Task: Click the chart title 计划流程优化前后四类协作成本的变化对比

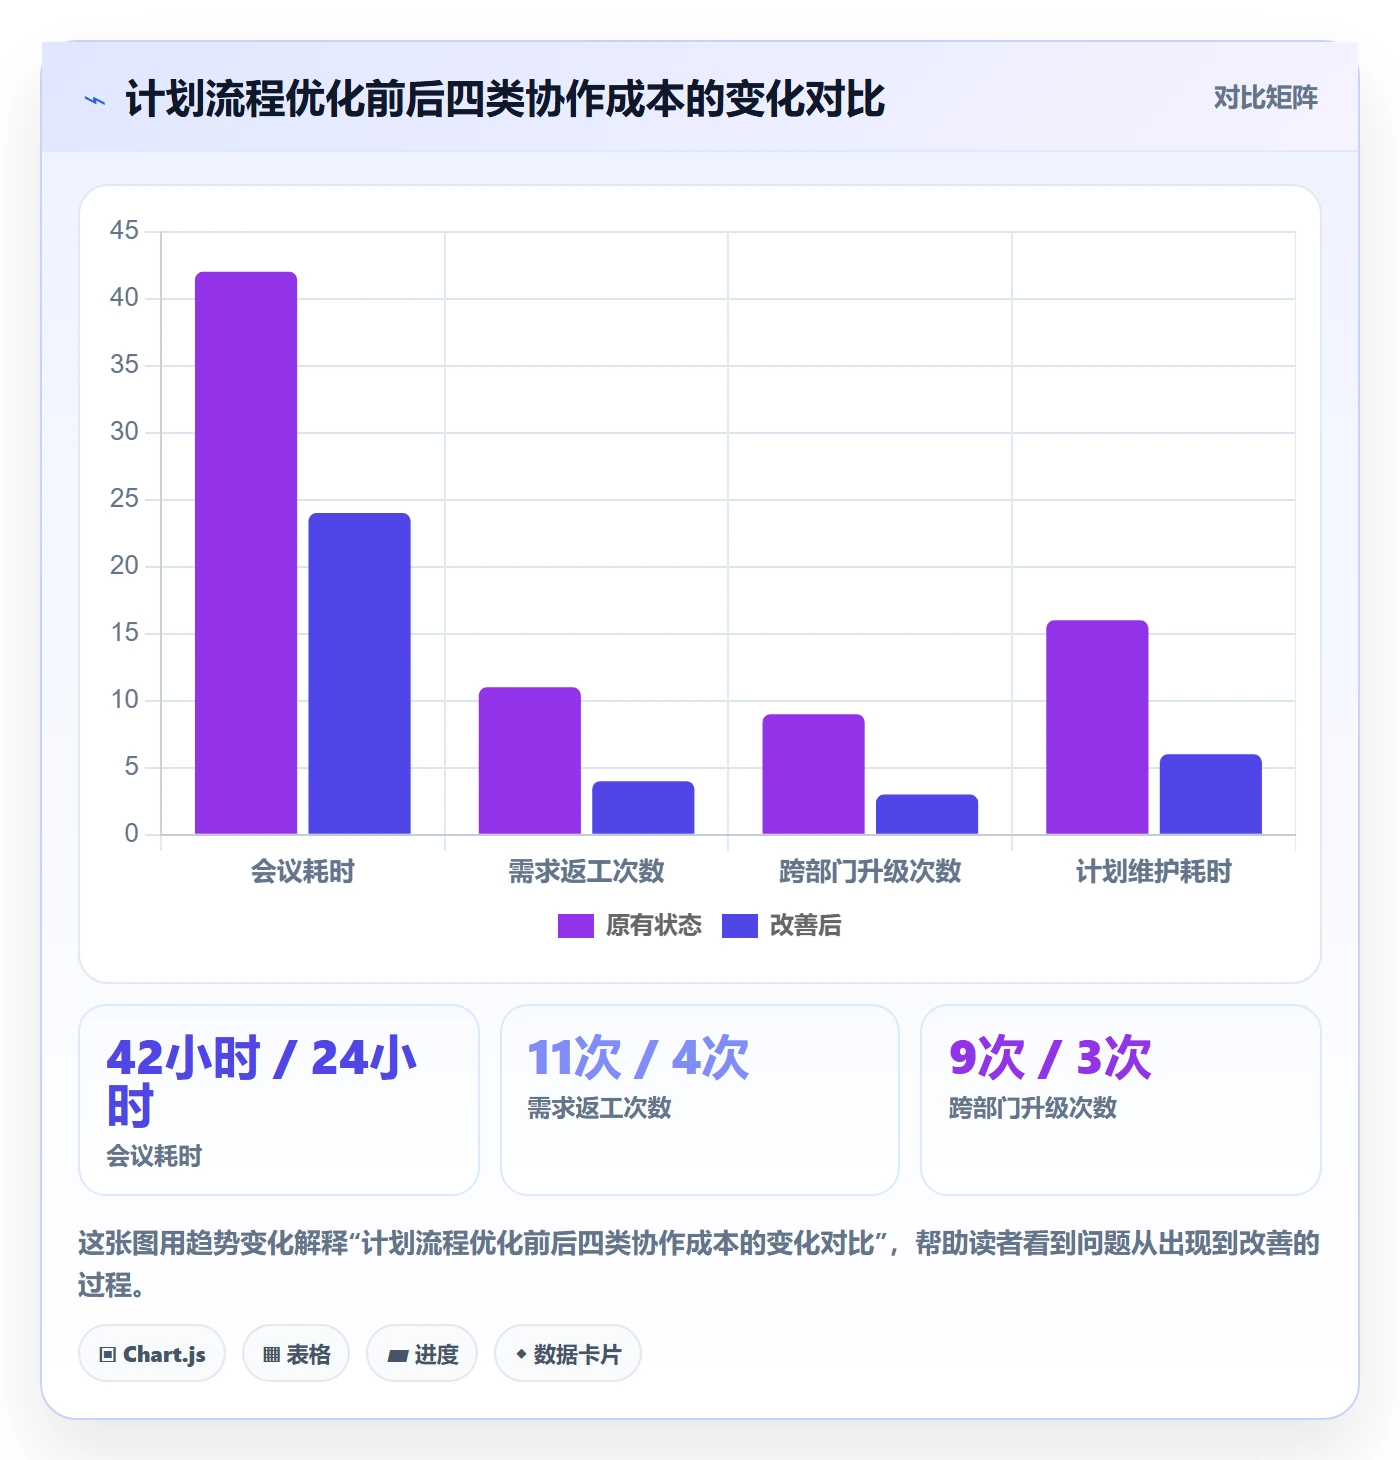Action: coord(505,99)
